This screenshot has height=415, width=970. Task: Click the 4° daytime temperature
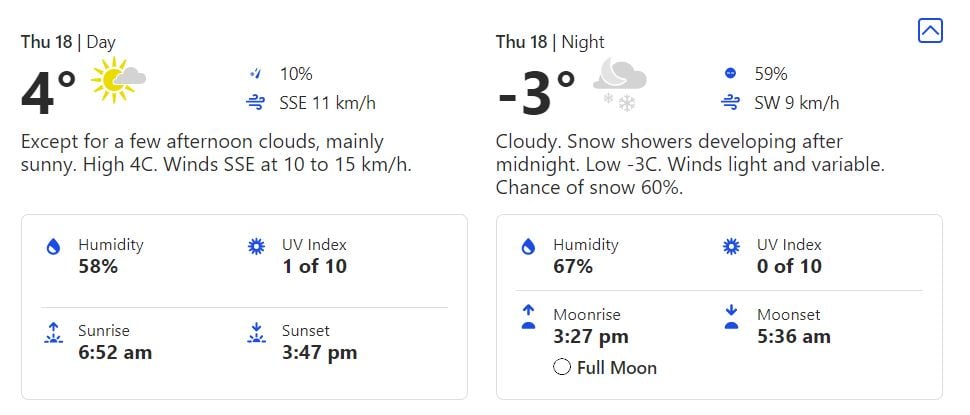click(x=48, y=92)
